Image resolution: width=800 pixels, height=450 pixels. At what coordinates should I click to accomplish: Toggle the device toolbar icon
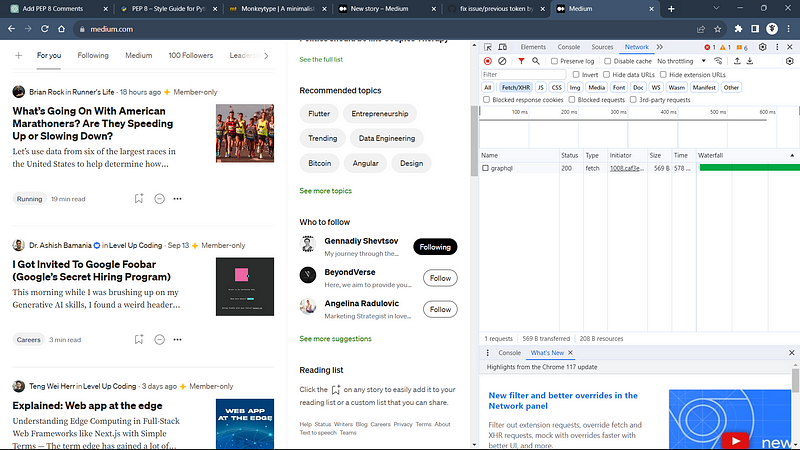pyautogui.click(x=503, y=47)
